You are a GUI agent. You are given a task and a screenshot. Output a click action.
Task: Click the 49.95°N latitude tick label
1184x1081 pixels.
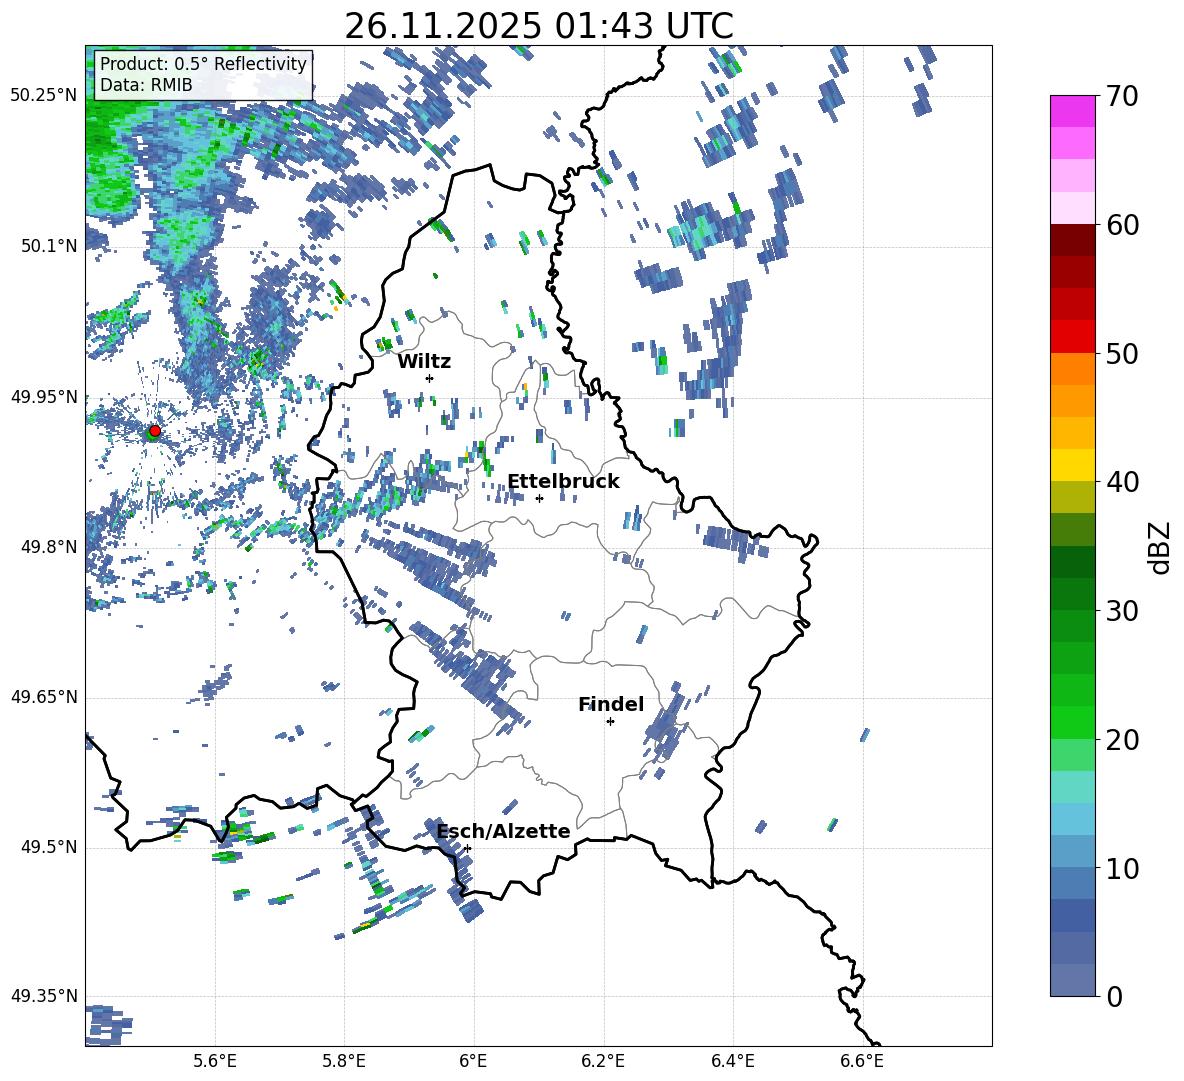(x=44, y=396)
